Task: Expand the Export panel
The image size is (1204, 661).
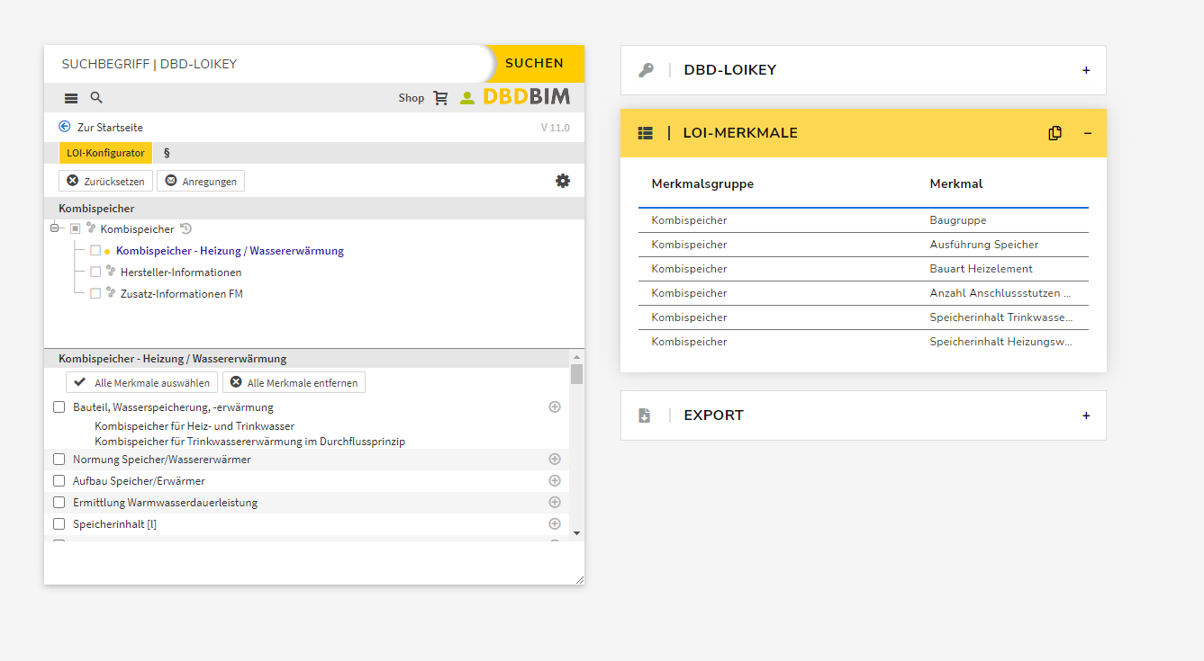Action: pyautogui.click(x=1086, y=415)
